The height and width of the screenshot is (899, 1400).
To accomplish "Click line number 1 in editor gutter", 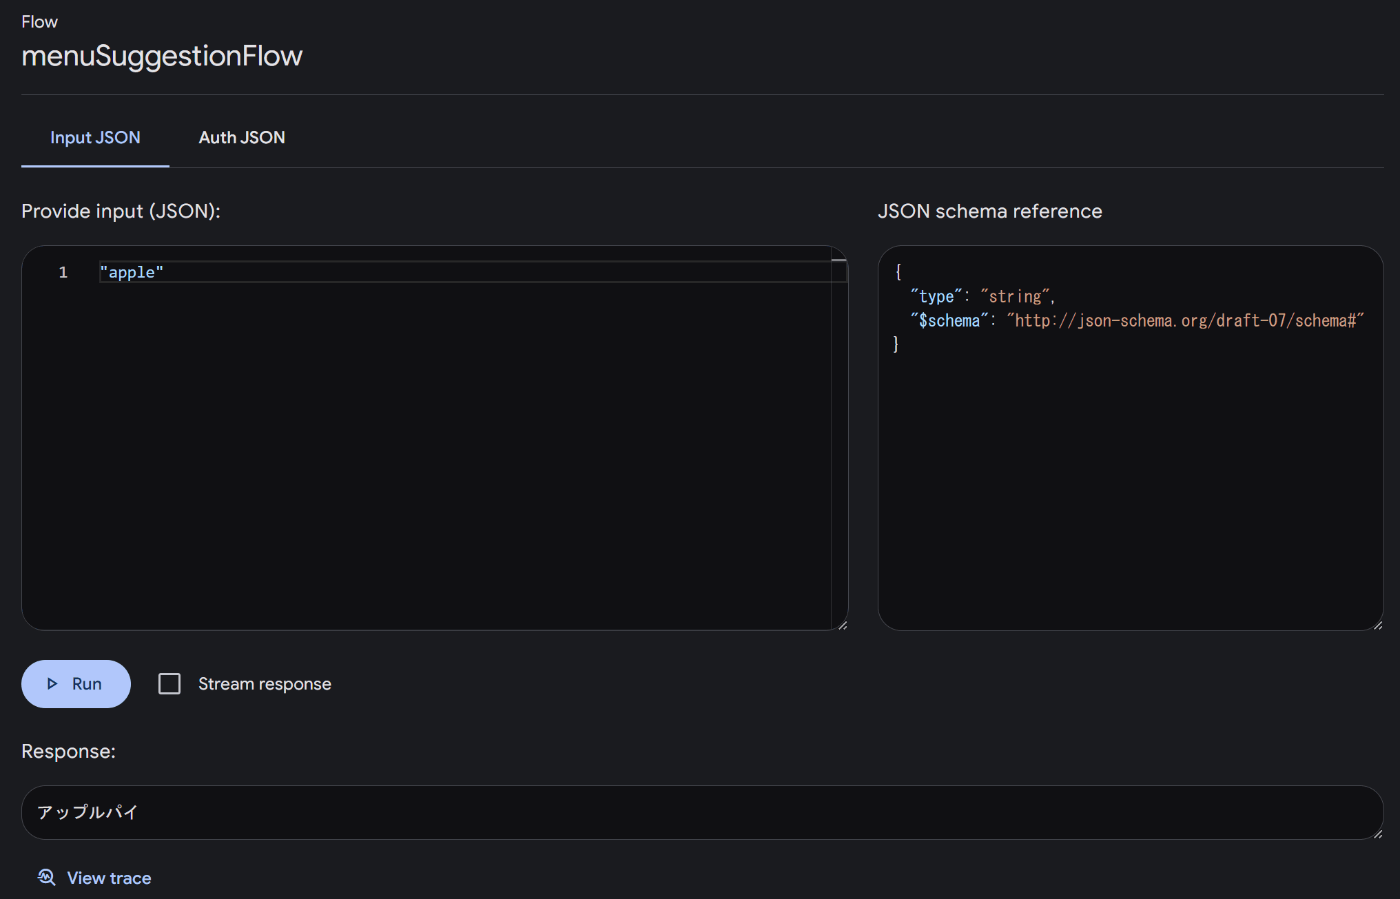I will pos(63,272).
